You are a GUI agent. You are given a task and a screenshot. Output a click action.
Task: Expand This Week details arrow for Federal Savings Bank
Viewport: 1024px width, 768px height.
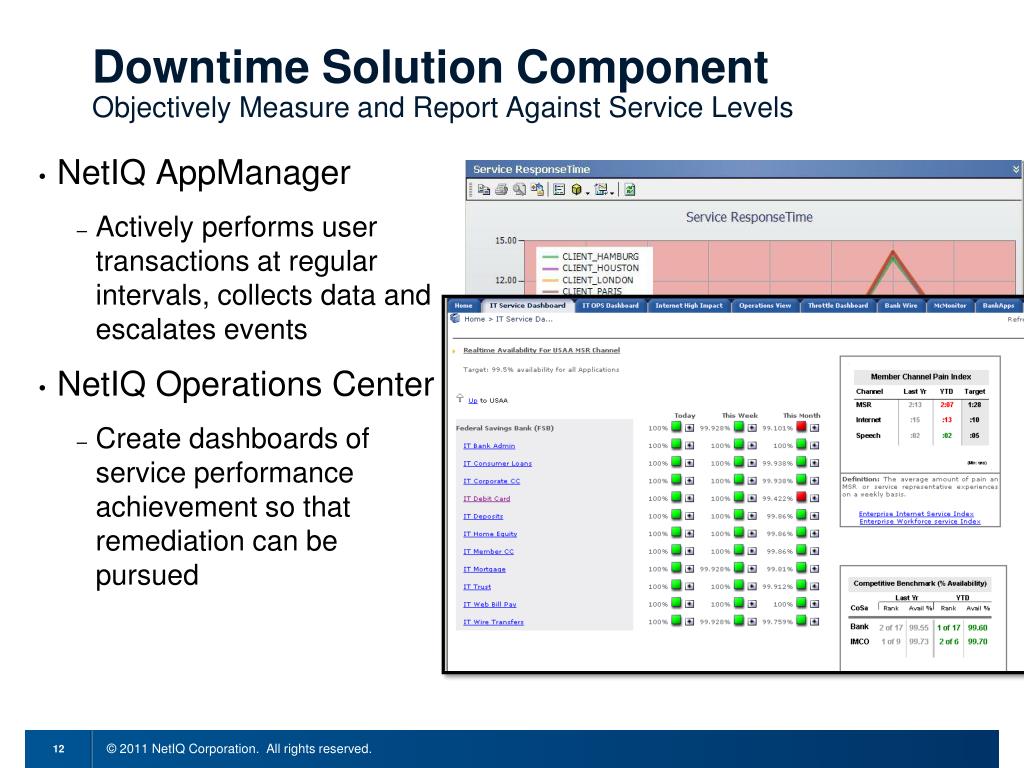click(x=752, y=428)
